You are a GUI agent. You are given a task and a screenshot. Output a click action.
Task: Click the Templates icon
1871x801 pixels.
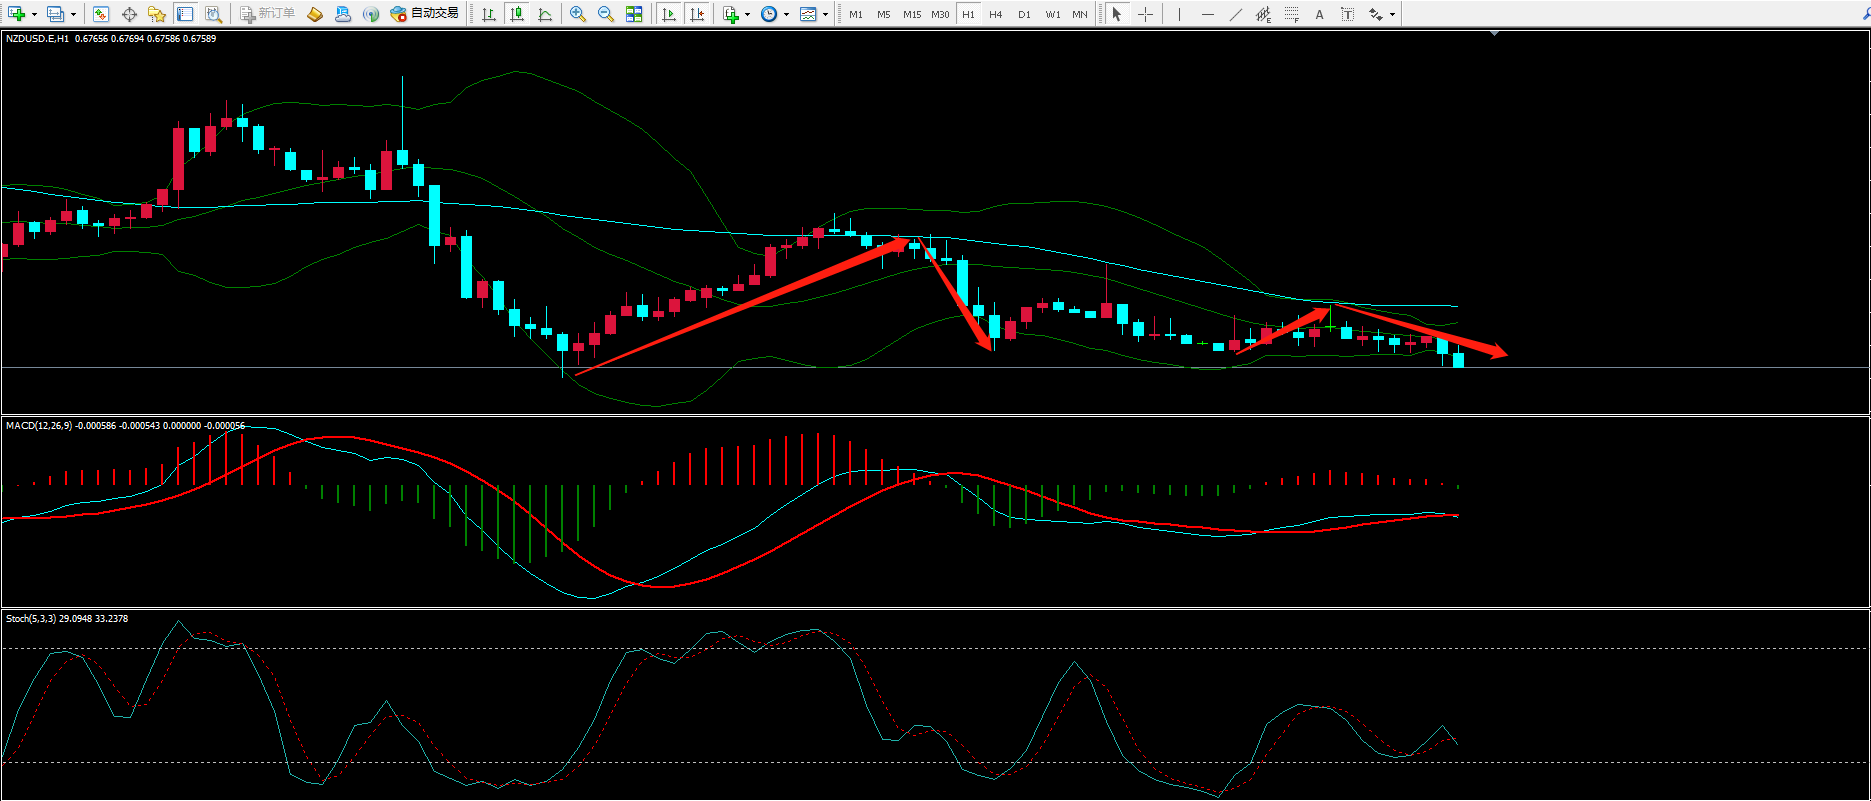pos(808,14)
